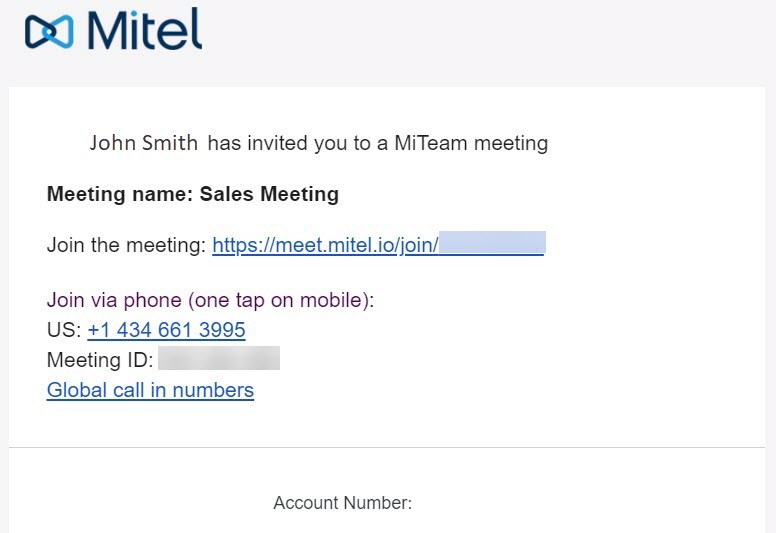Click the John Smith inviter name
The image size is (776, 533).
[x=144, y=143]
